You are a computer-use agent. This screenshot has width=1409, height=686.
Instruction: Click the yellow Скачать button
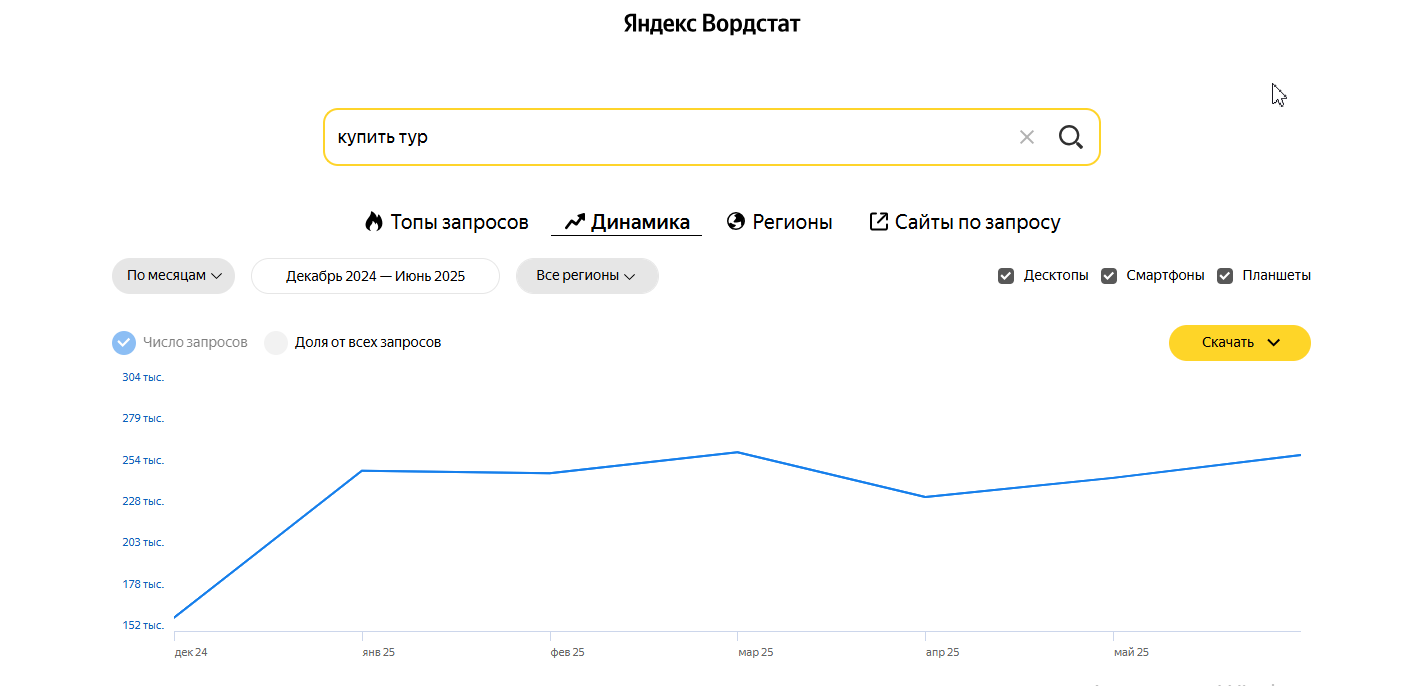coord(1227,343)
